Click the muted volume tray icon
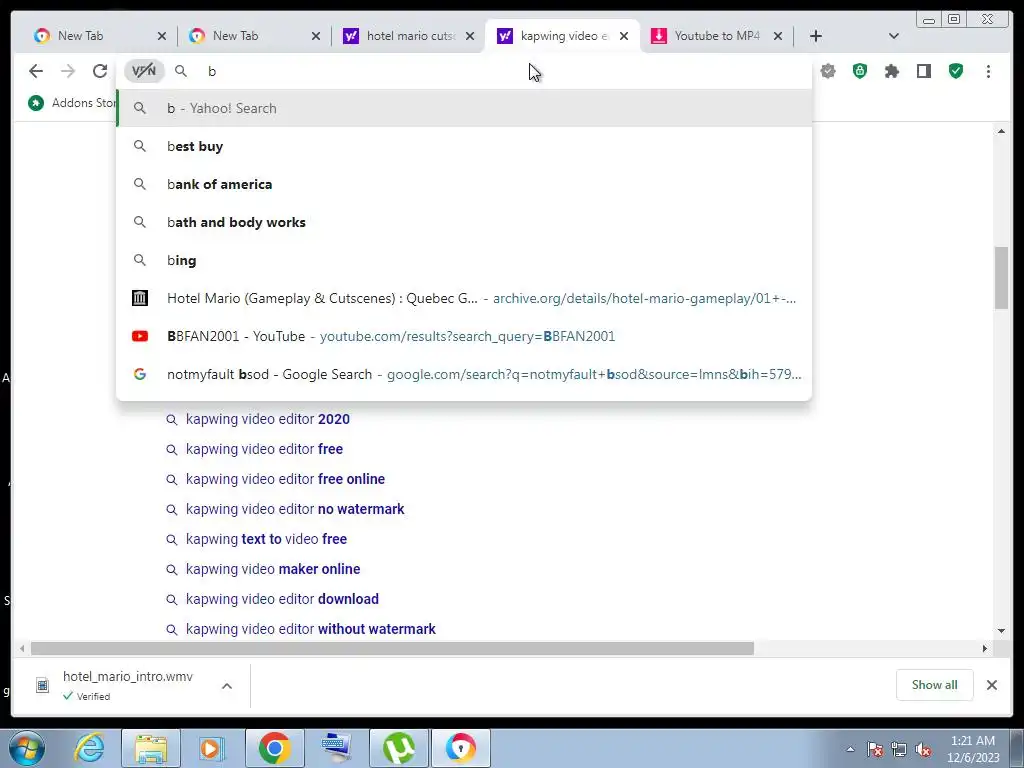The height and width of the screenshot is (768, 1024). pyautogui.click(x=923, y=749)
